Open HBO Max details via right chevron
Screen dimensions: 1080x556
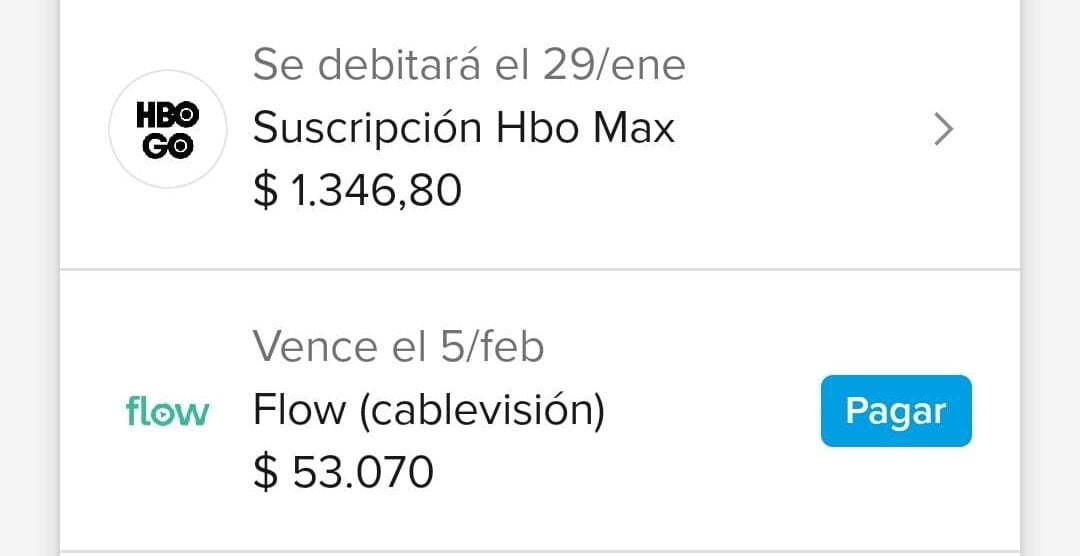click(943, 129)
